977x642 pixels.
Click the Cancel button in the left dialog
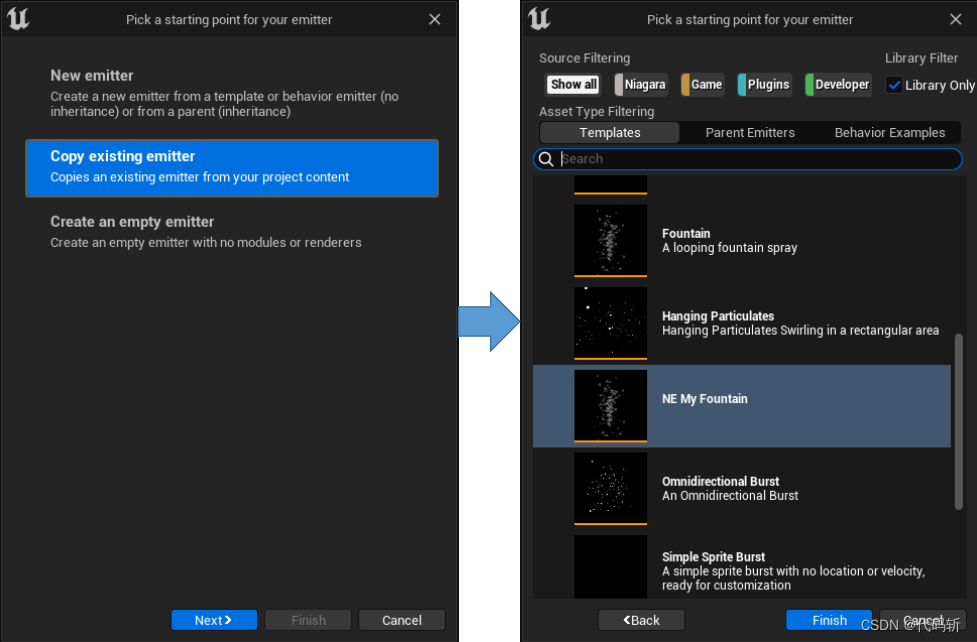(x=402, y=620)
